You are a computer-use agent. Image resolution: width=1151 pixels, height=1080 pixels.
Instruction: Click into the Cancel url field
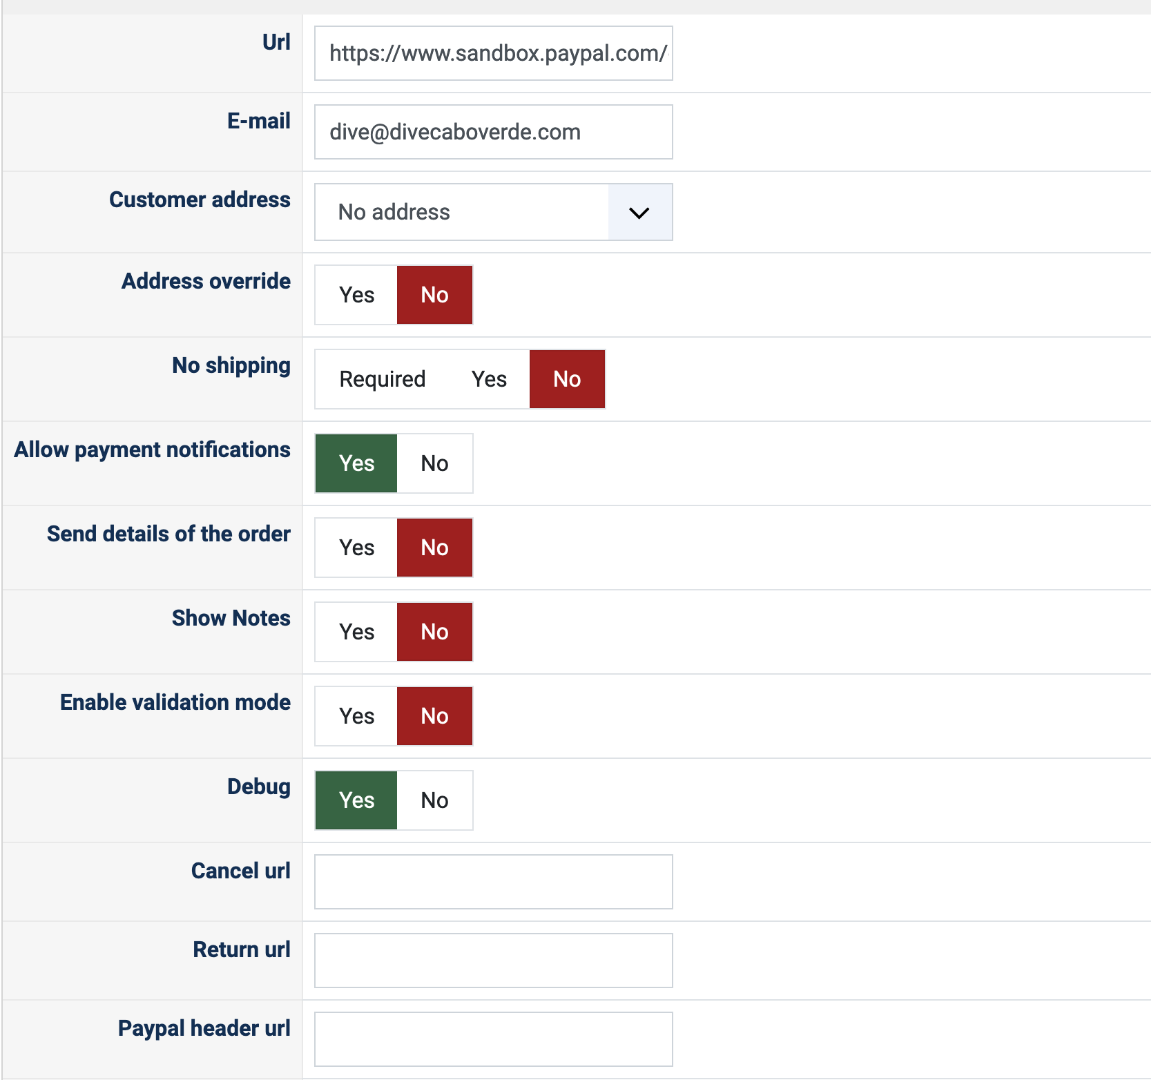click(x=493, y=881)
